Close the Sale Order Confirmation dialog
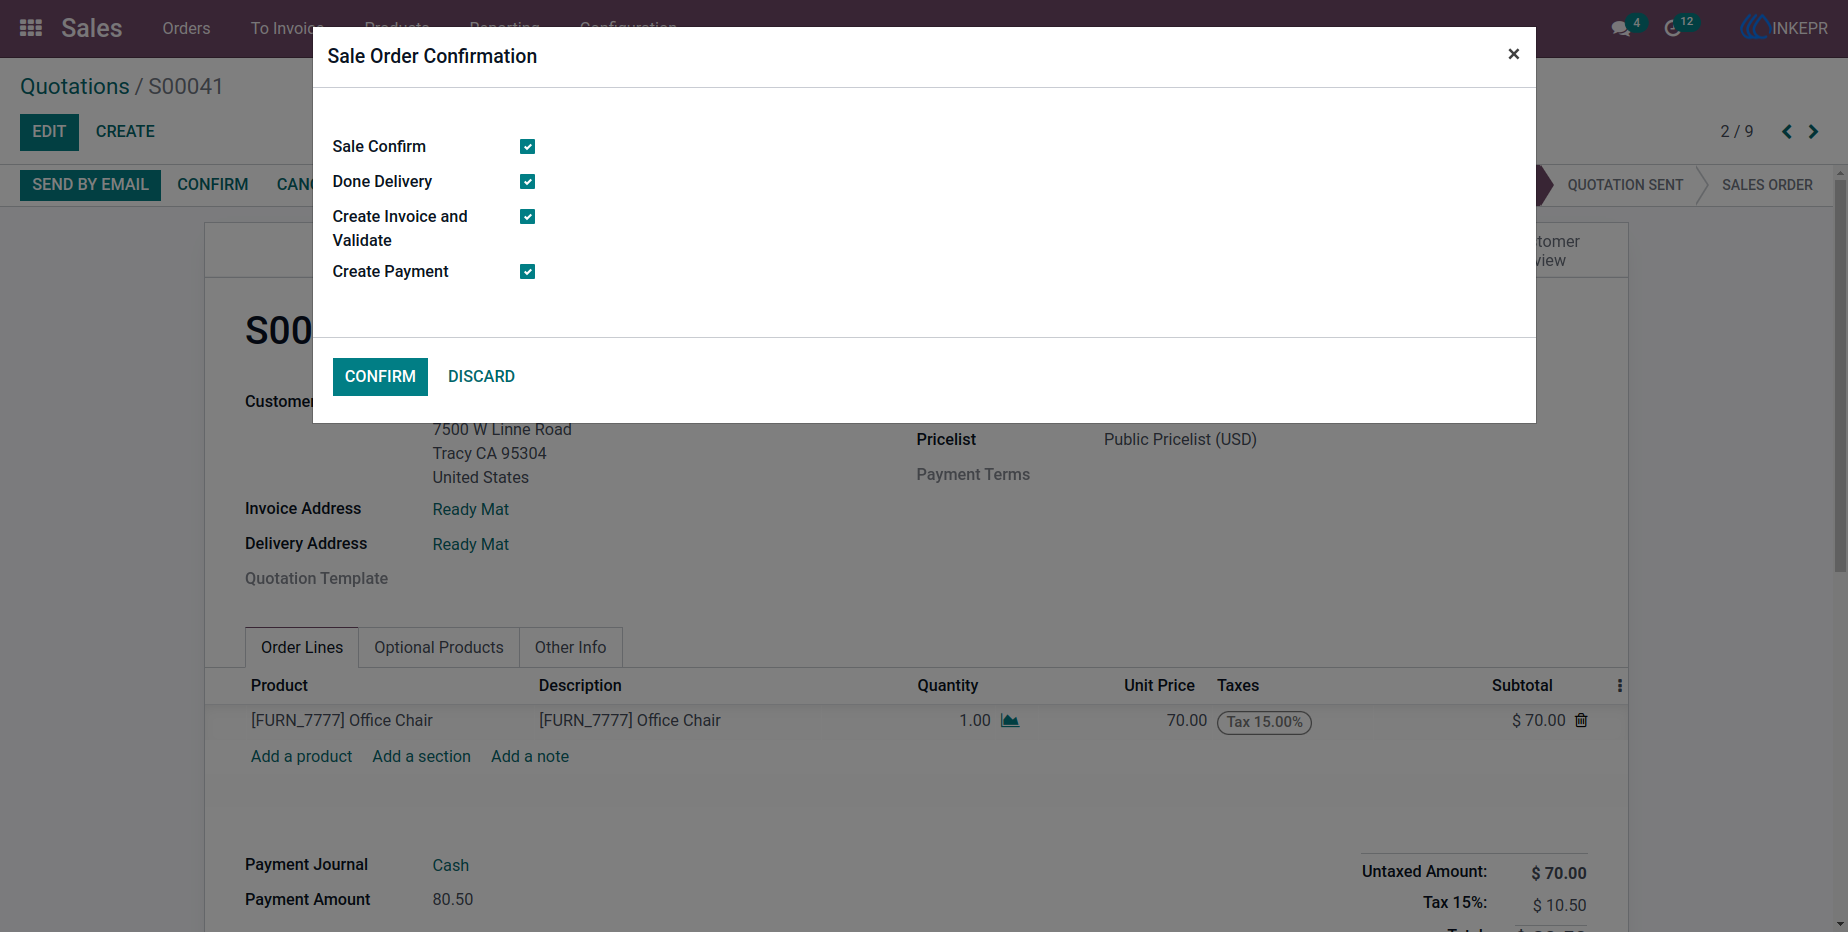Image resolution: width=1848 pixels, height=932 pixels. (x=1513, y=54)
